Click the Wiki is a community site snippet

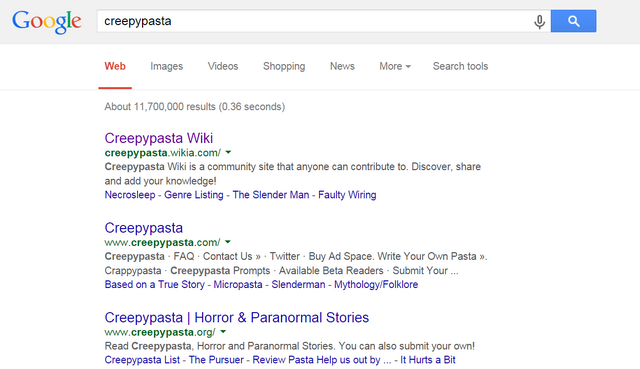(x=293, y=167)
